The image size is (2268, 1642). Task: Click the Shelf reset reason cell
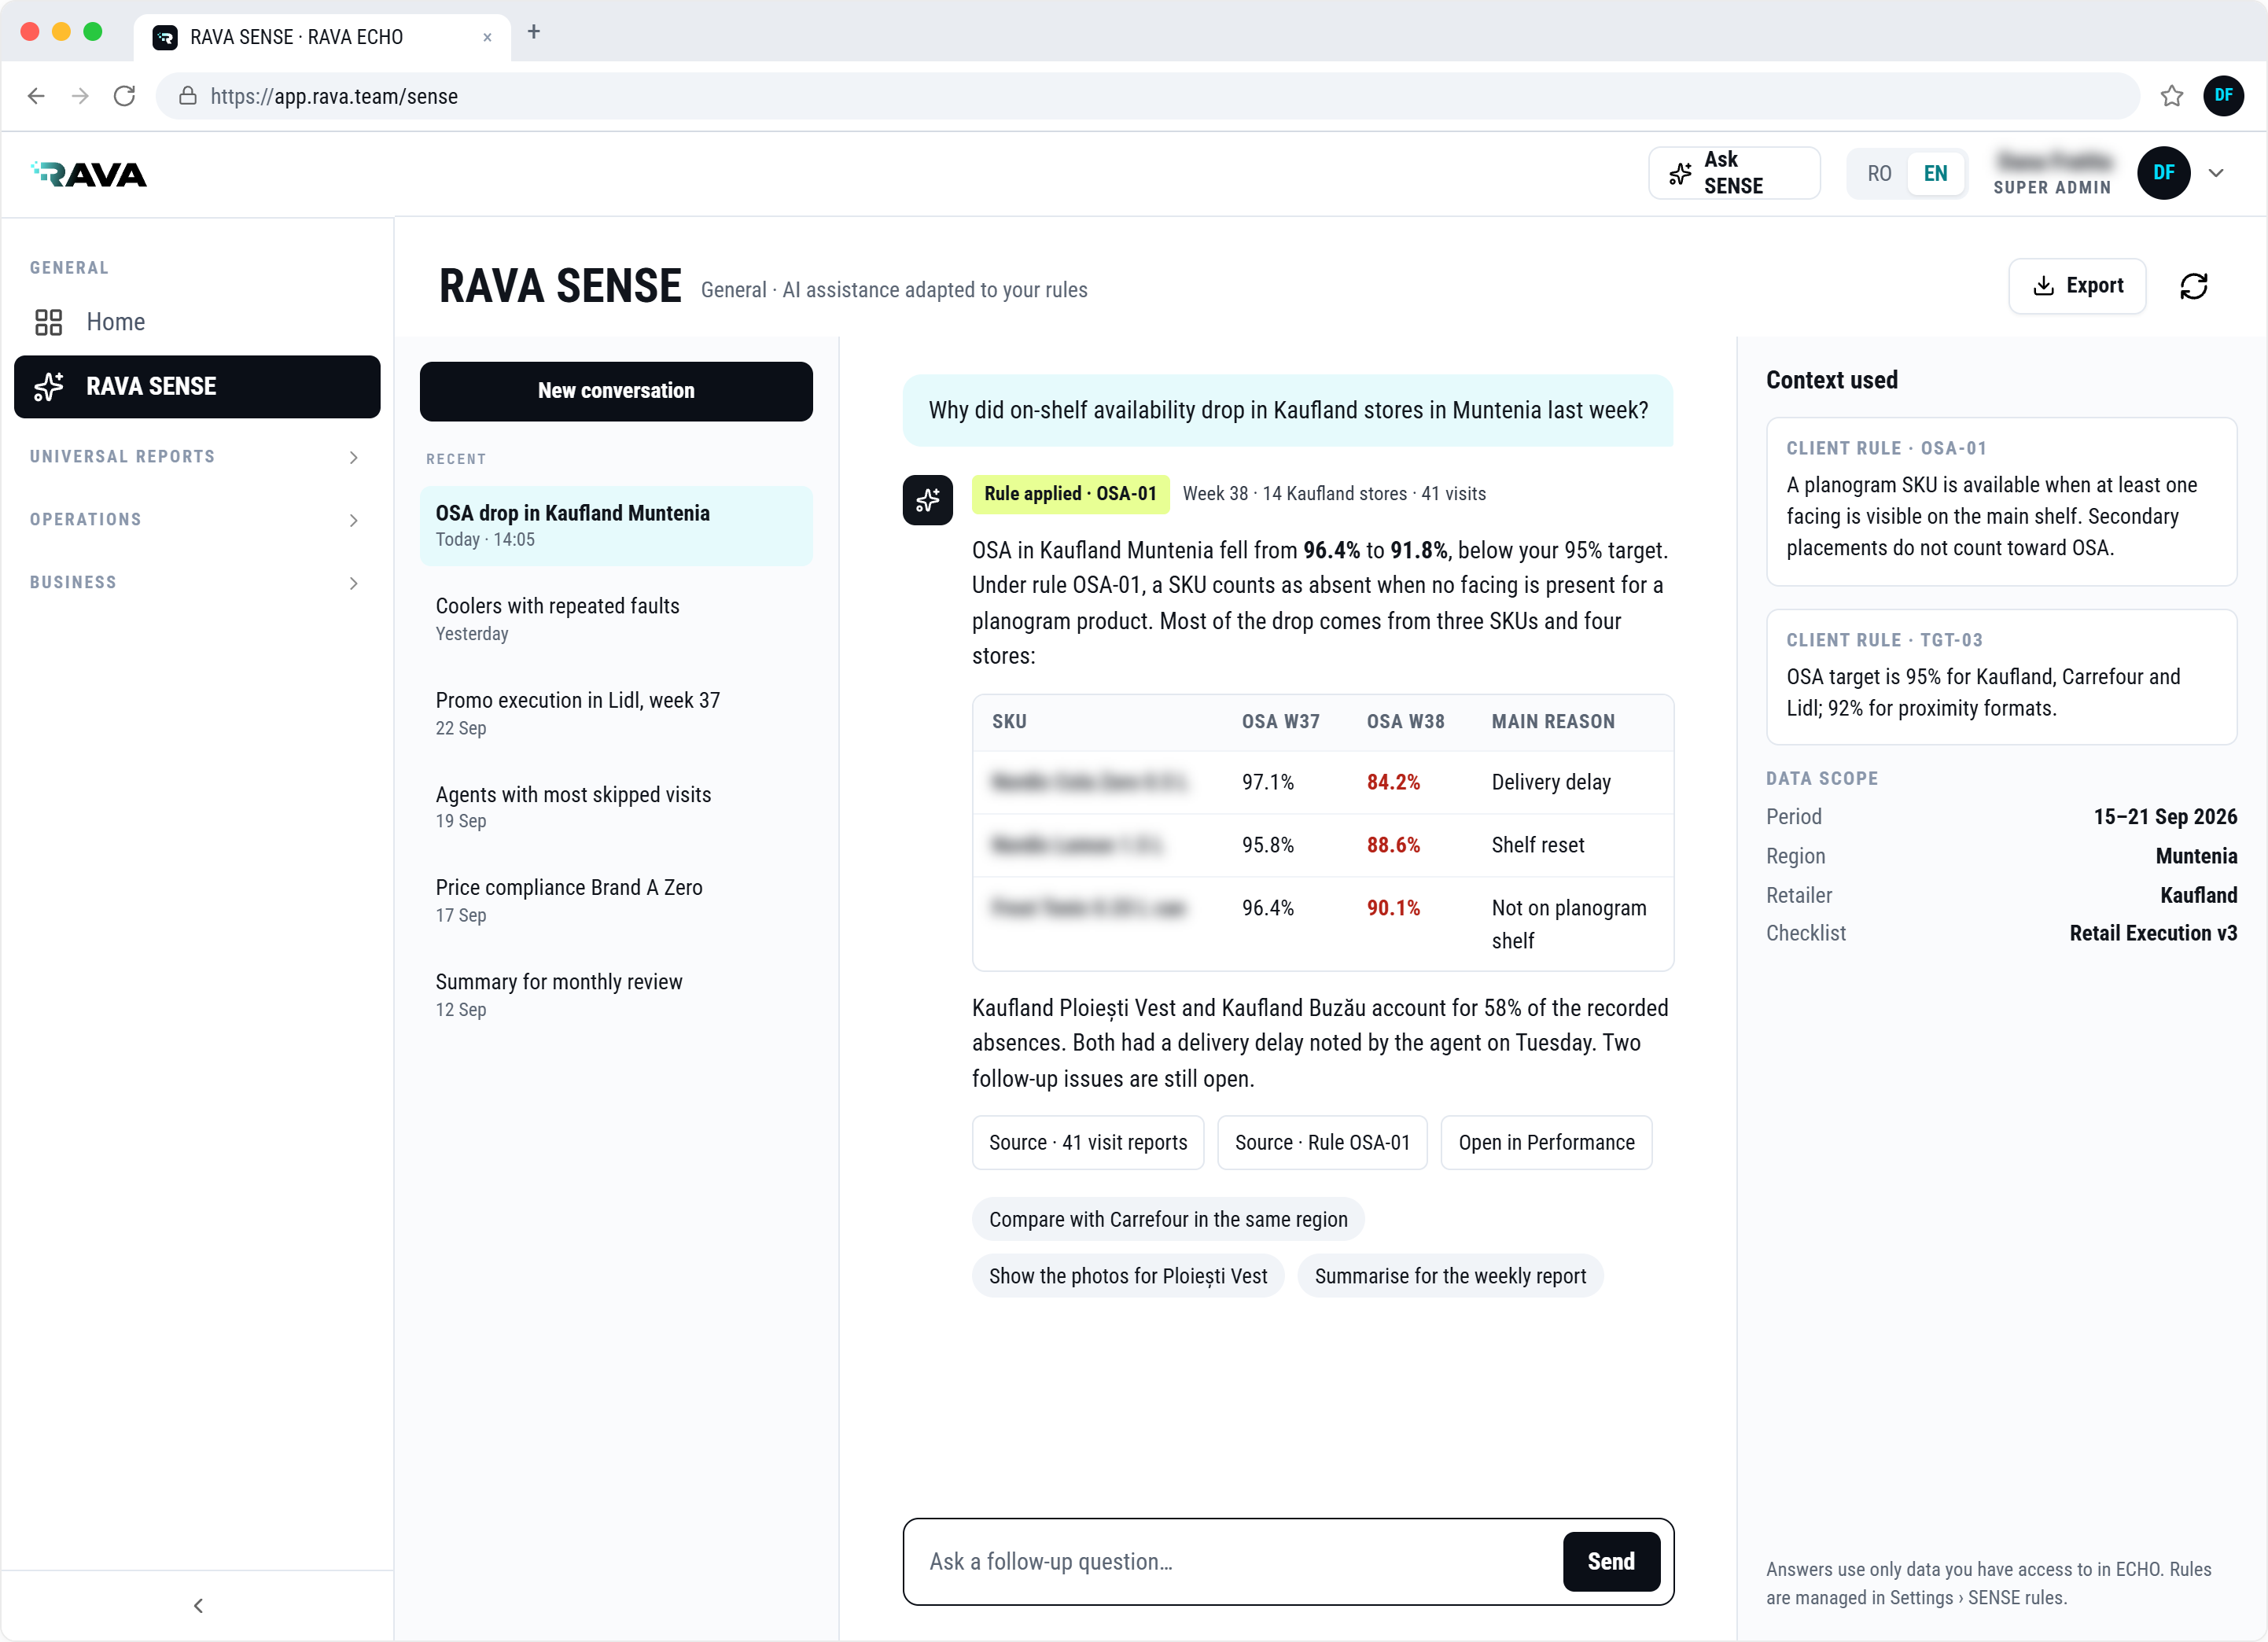(x=1538, y=846)
